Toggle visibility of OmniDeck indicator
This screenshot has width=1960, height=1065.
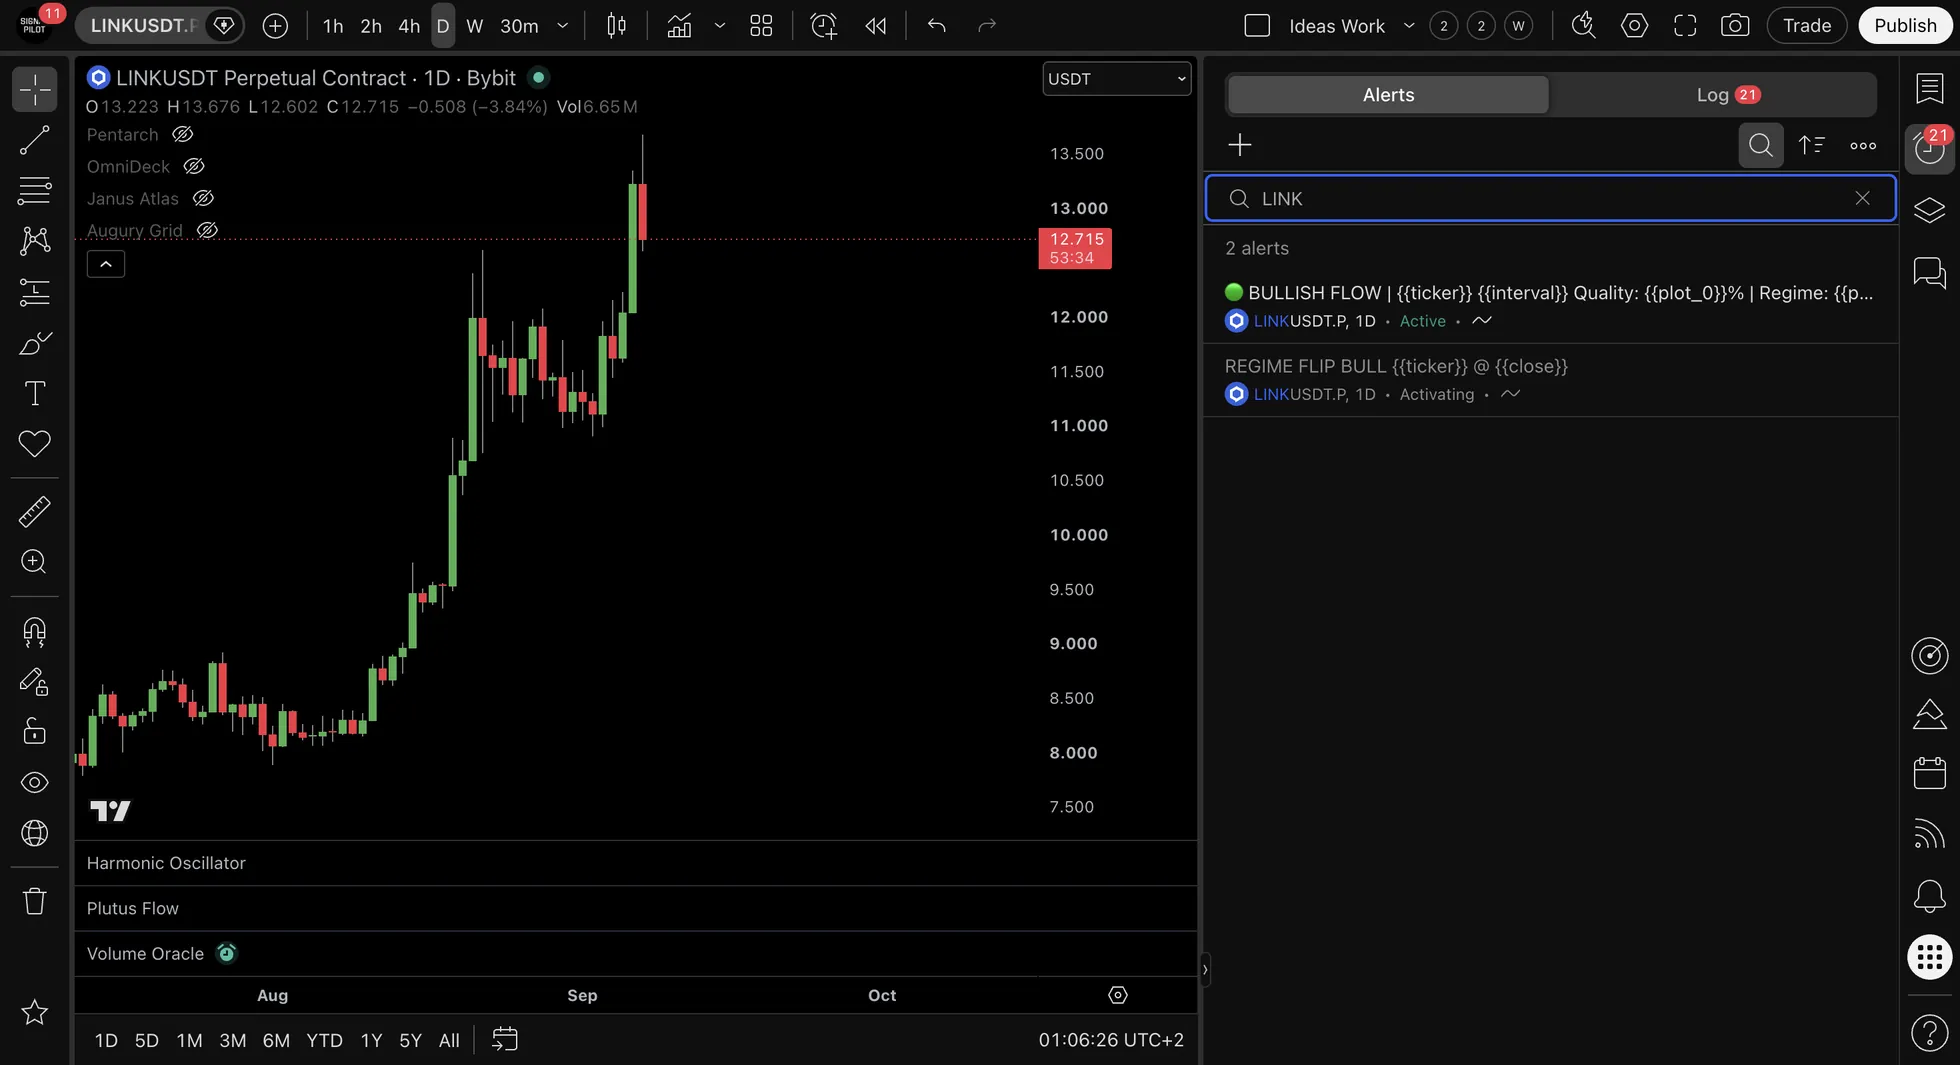tap(194, 166)
